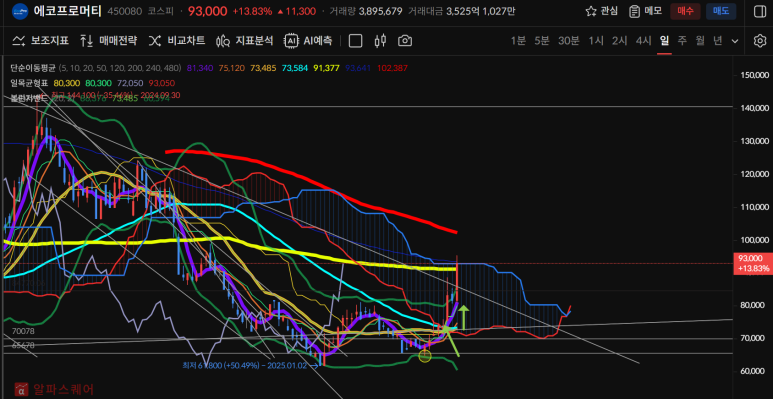Click Ichimoku value 72,050
This screenshot has width=773, height=399.
point(131,83)
